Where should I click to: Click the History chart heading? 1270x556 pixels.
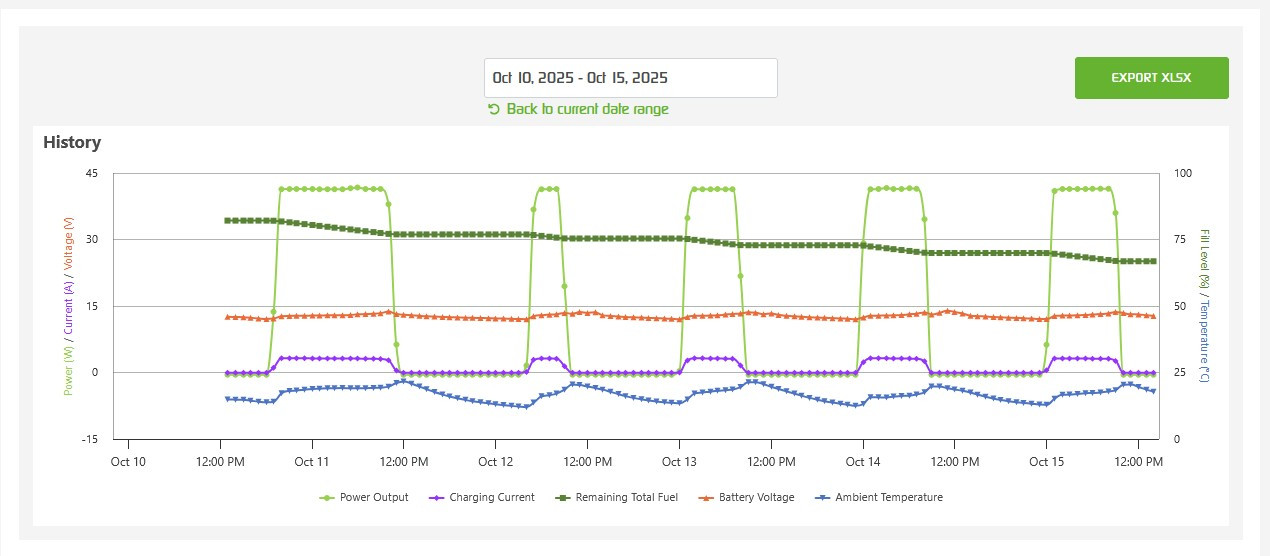click(72, 142)
